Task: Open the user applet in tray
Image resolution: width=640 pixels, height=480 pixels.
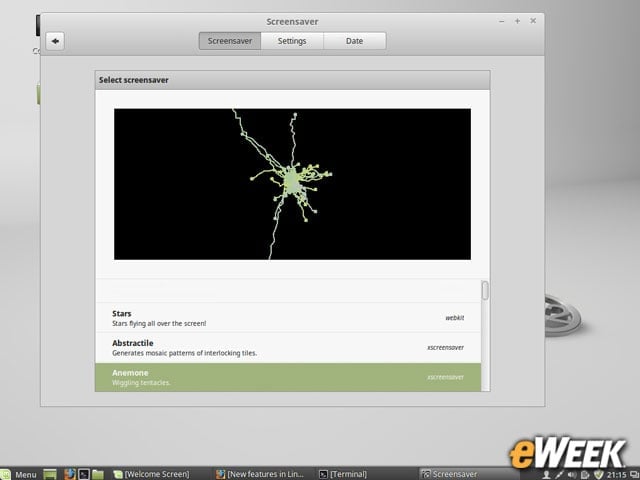Action: [x=546, y=475]
